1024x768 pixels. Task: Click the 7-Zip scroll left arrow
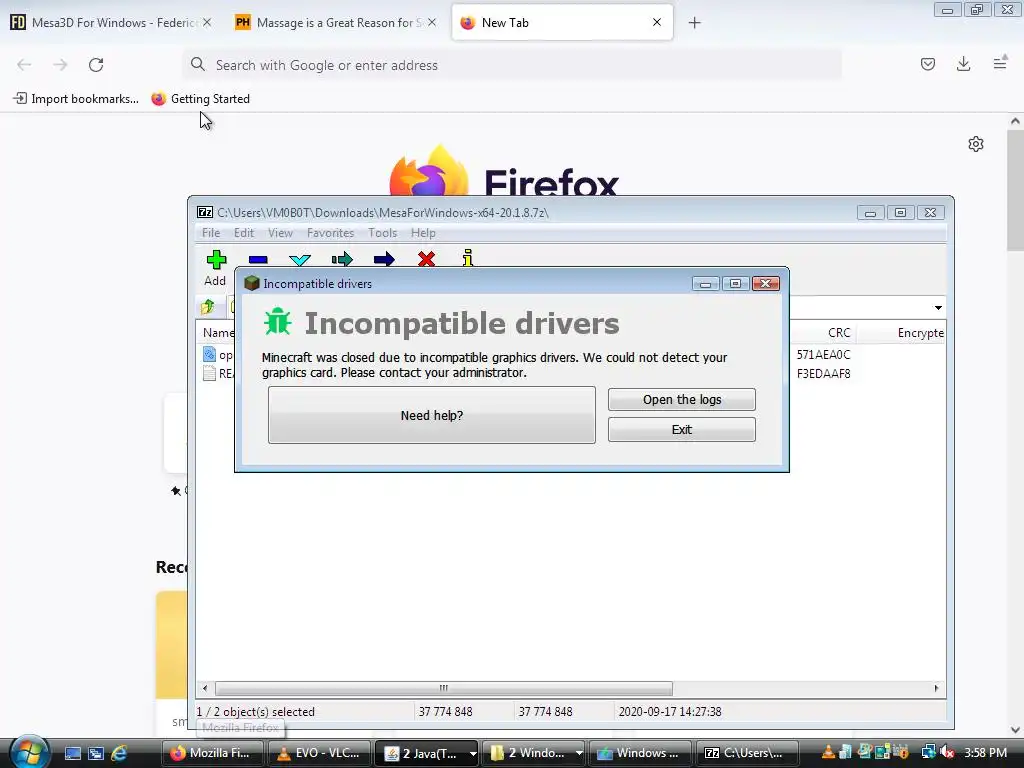click(205, 688)
